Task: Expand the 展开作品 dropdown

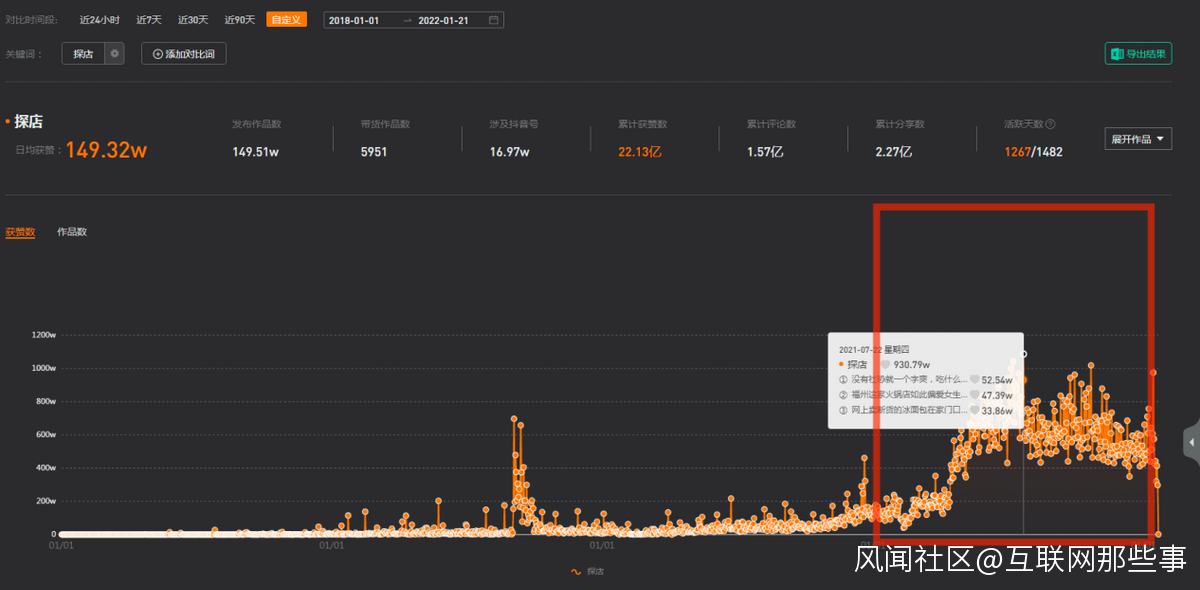Action: click(1138, 139)
